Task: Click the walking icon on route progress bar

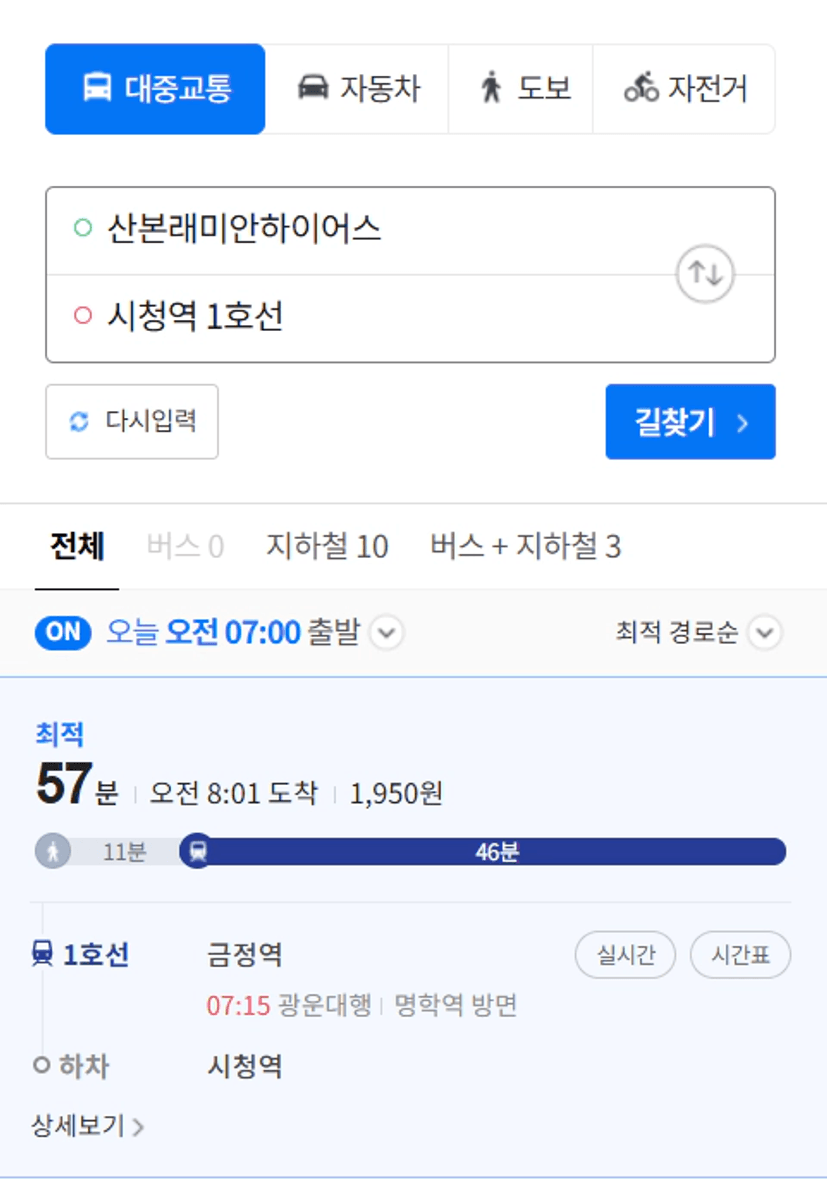Action: click(x=53, y=852)
